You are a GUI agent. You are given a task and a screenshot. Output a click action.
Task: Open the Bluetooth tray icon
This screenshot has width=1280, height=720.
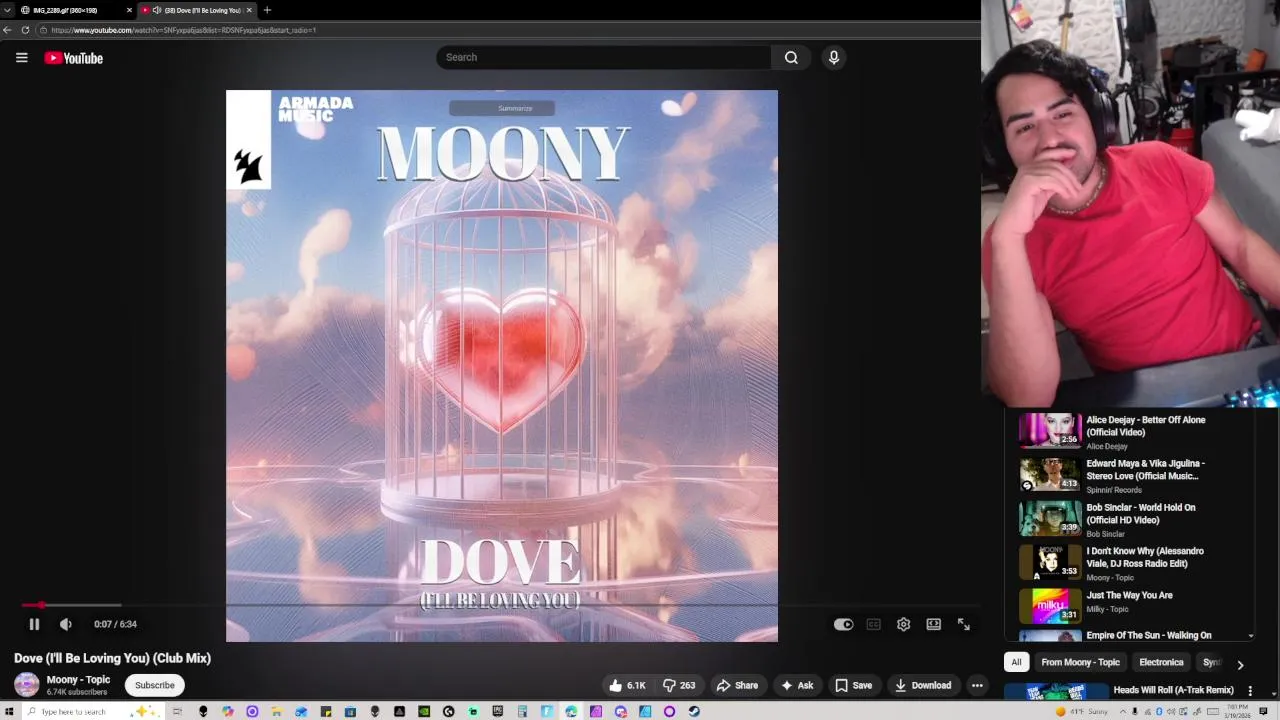(1159, 712)
